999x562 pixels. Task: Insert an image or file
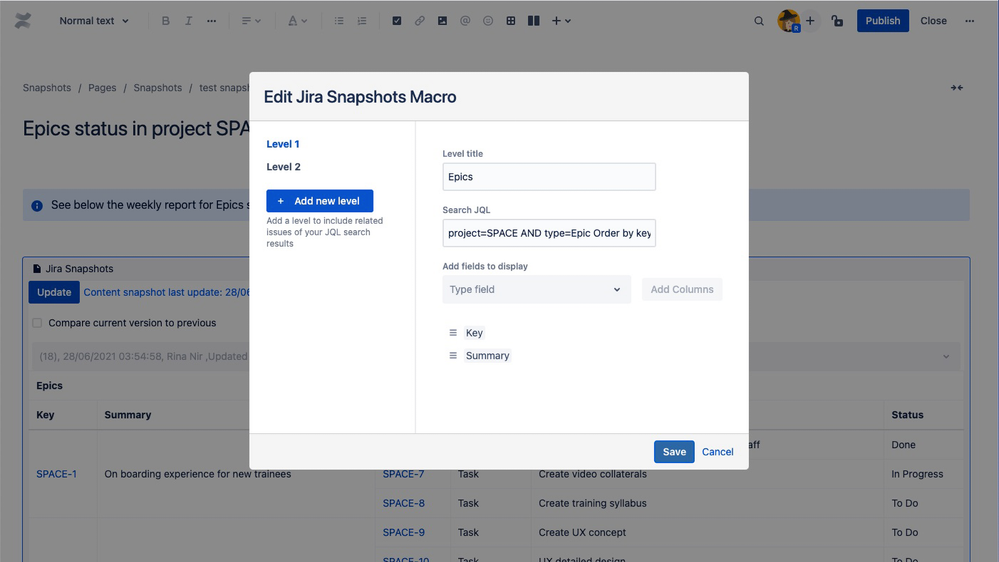click(442, 21)
